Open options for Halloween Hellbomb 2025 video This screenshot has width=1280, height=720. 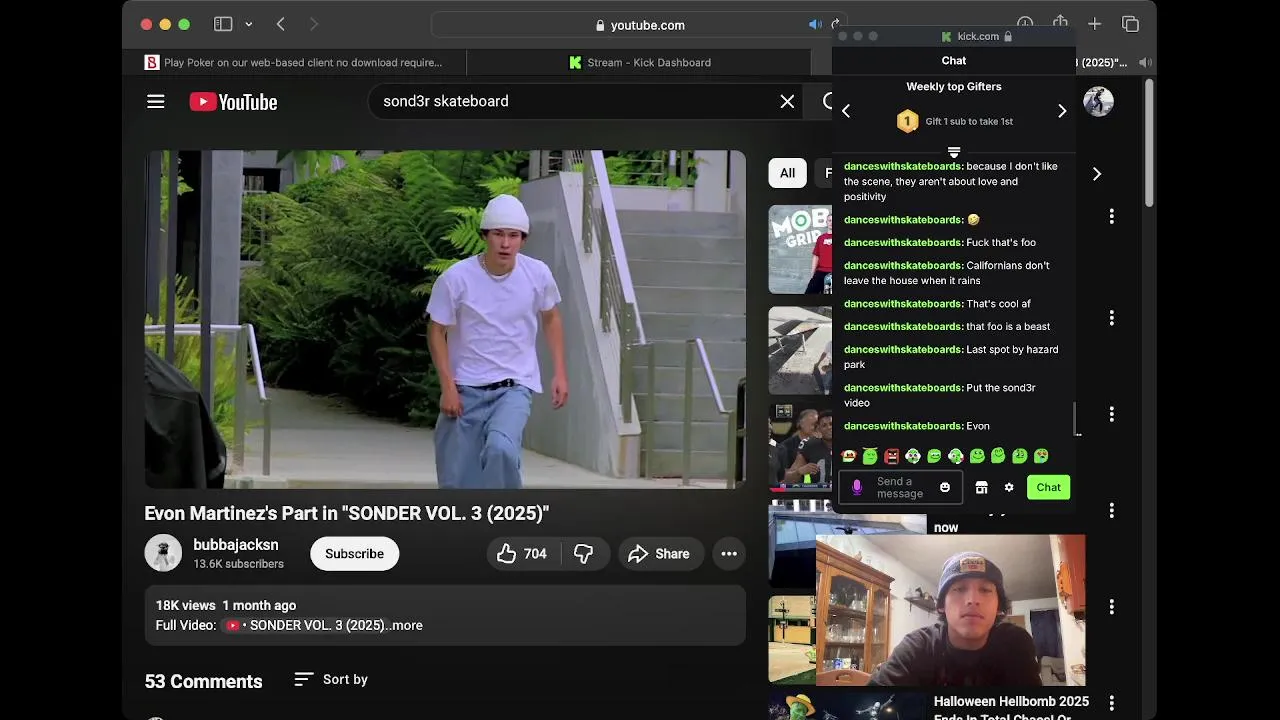tap(1111, 704)
